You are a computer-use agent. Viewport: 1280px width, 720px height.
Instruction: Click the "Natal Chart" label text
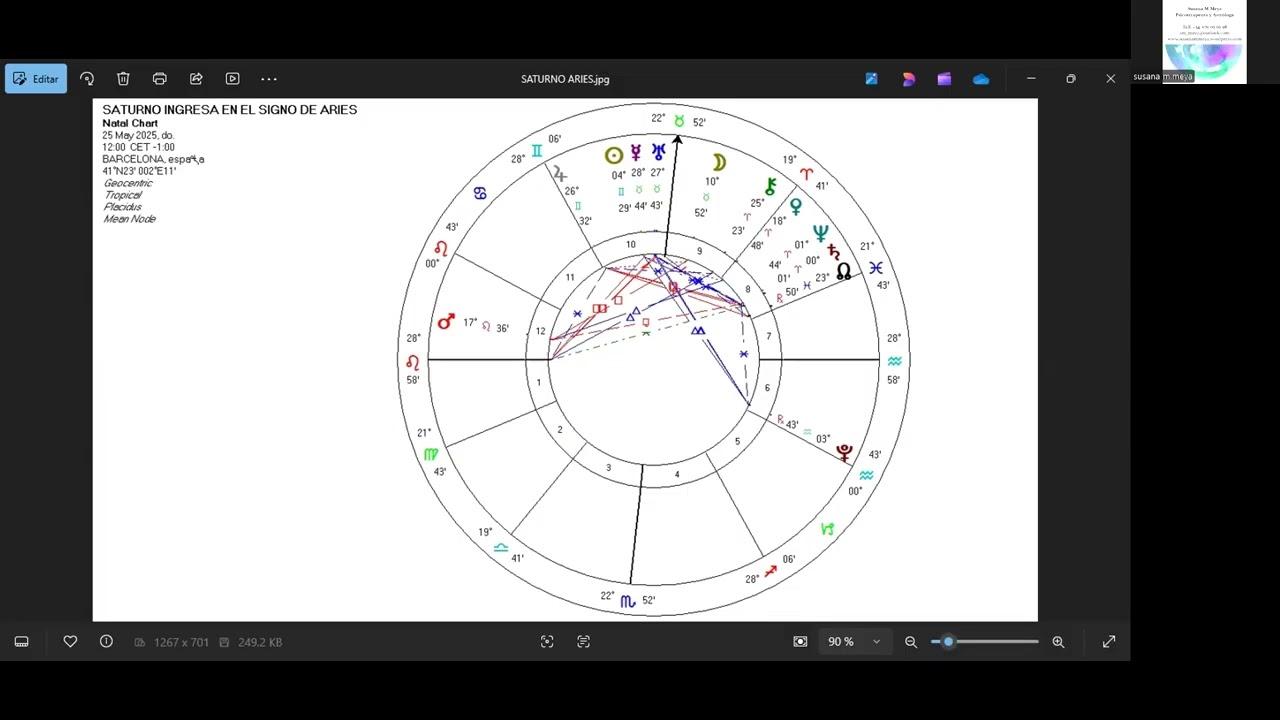pos(130,123)
